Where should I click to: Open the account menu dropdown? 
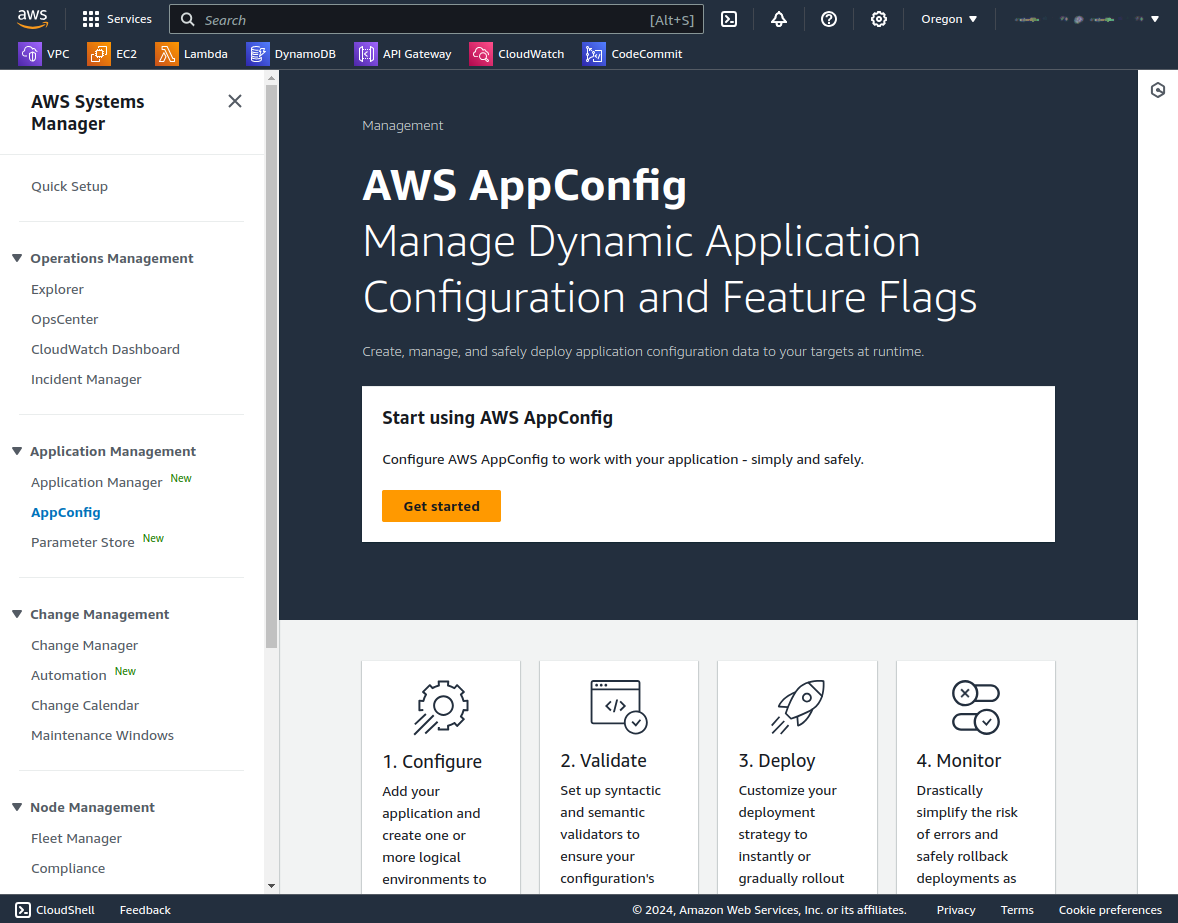1086,19
